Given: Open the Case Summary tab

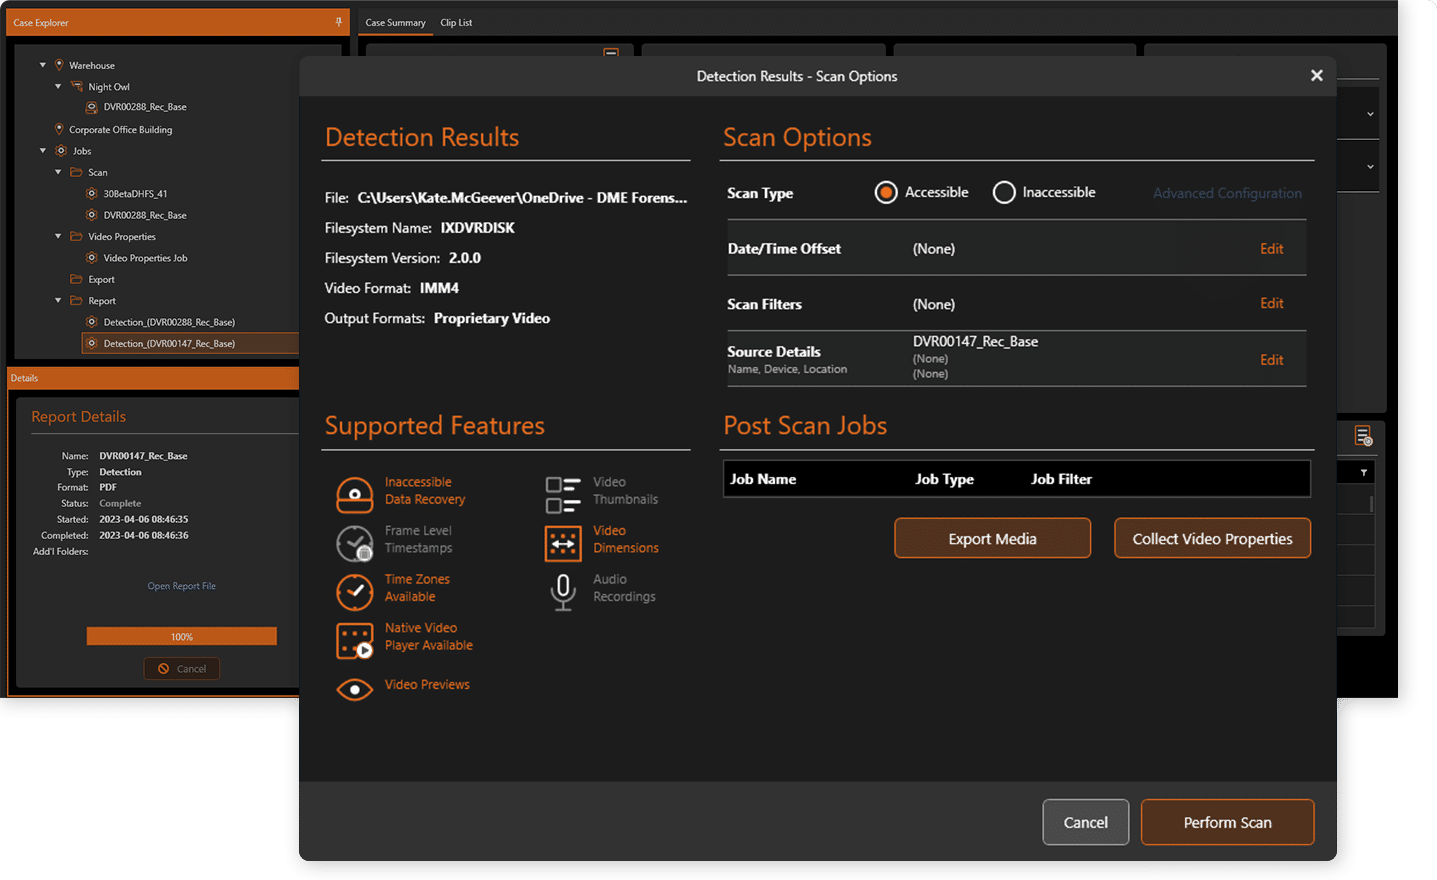Looking at the screenshot, I should (395, 23).
